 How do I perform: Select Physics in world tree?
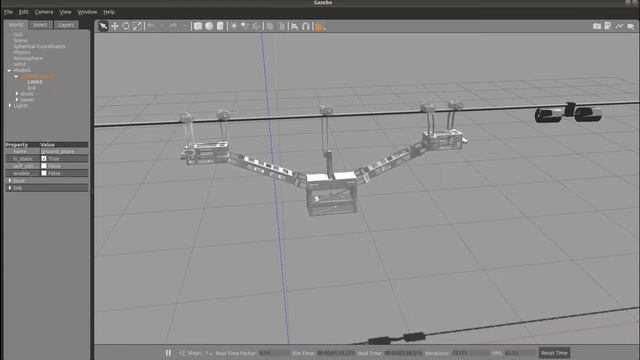pyautogui.click(x=22, y=52)
